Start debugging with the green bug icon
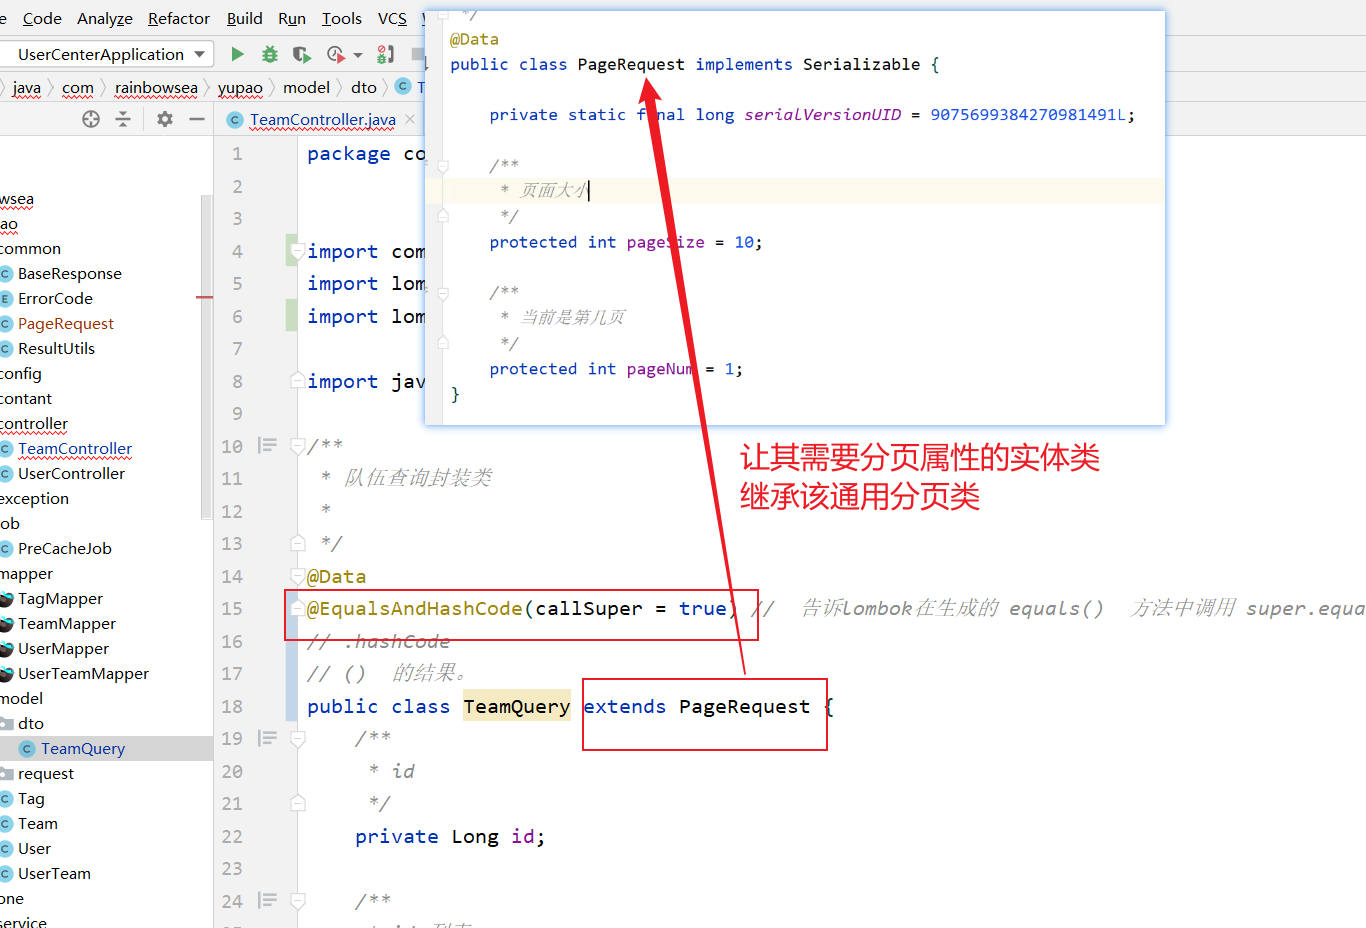 [x=269, y=54]
